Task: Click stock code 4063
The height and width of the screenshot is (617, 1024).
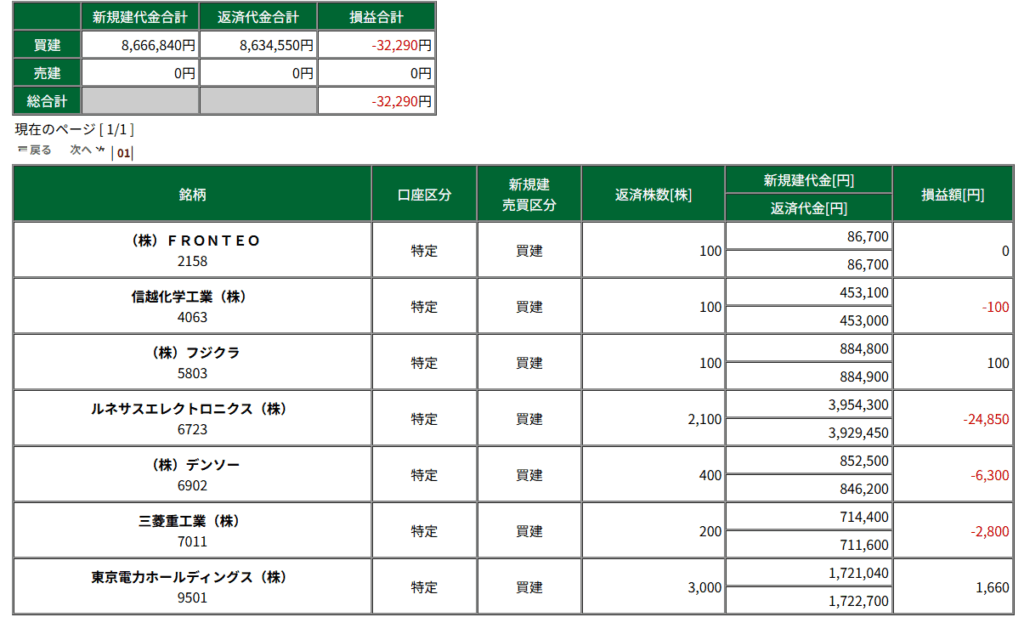Action: pyautogui.click(x=192, y=317)
